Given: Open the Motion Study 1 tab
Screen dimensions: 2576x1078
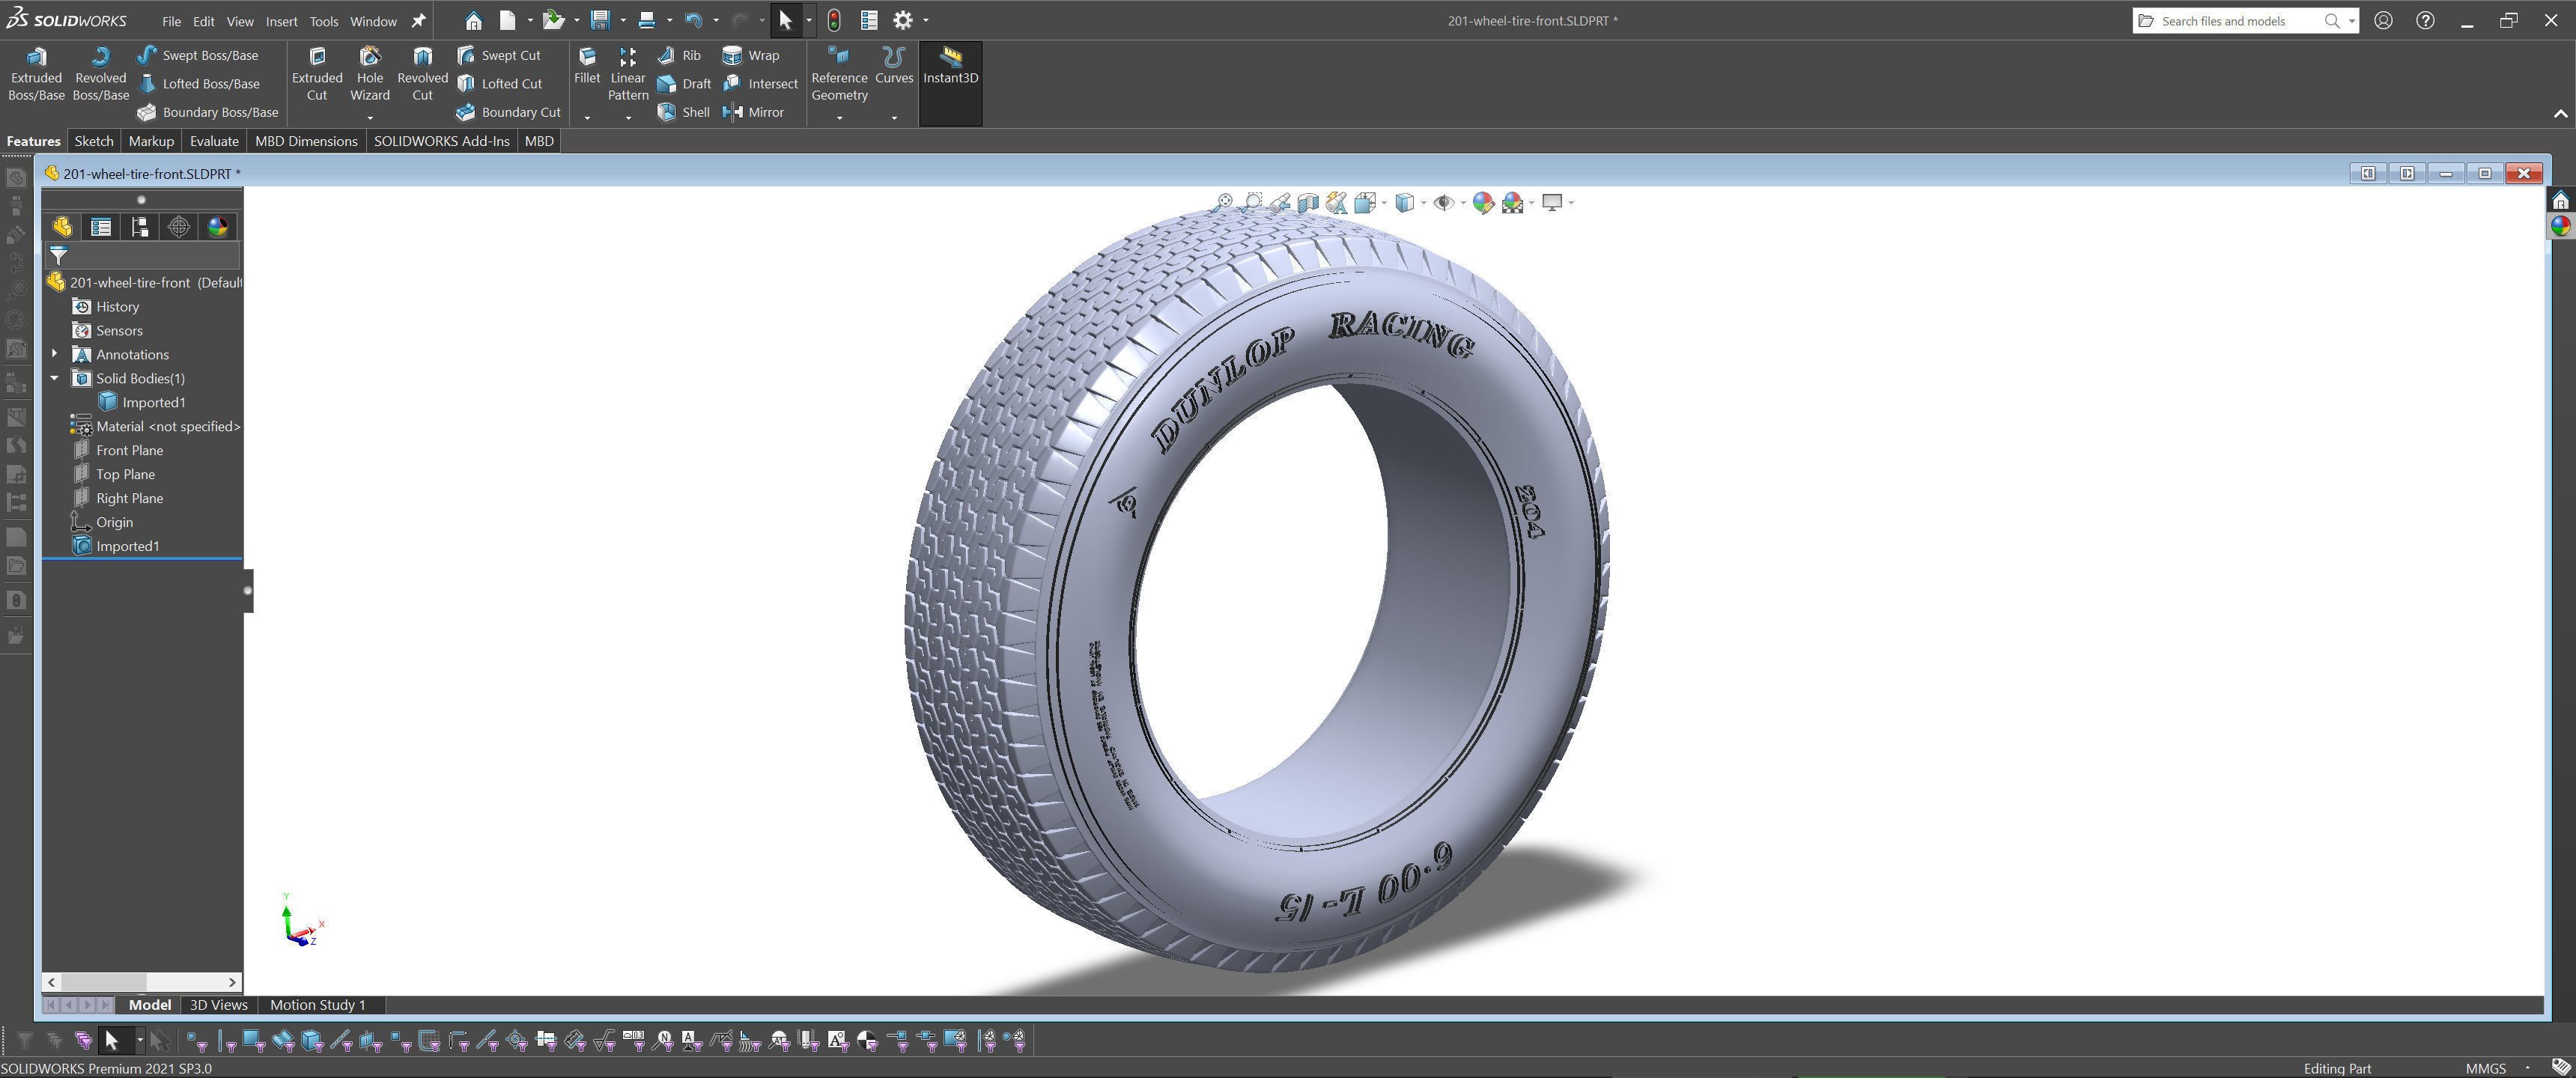Looking at the screenshot, I should (x=317, y=1005).
